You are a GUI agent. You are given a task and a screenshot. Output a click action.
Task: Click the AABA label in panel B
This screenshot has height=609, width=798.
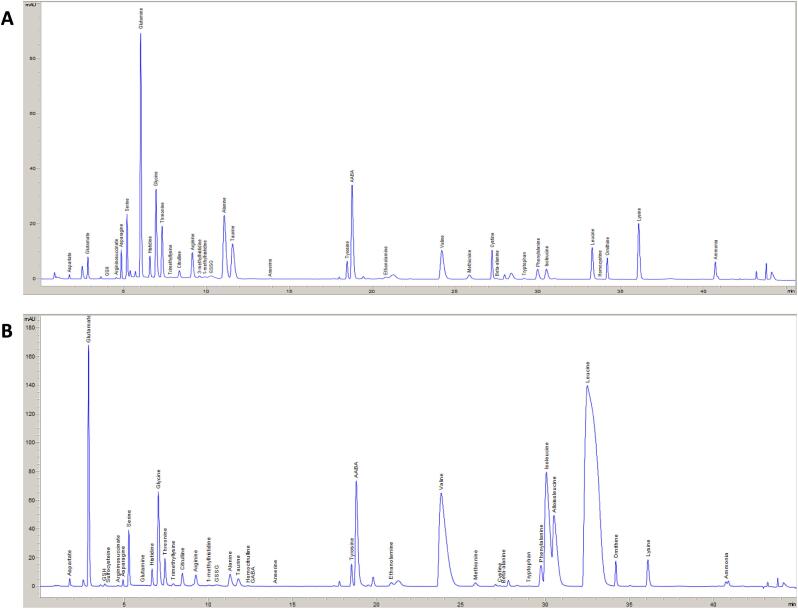click(356, 470)
